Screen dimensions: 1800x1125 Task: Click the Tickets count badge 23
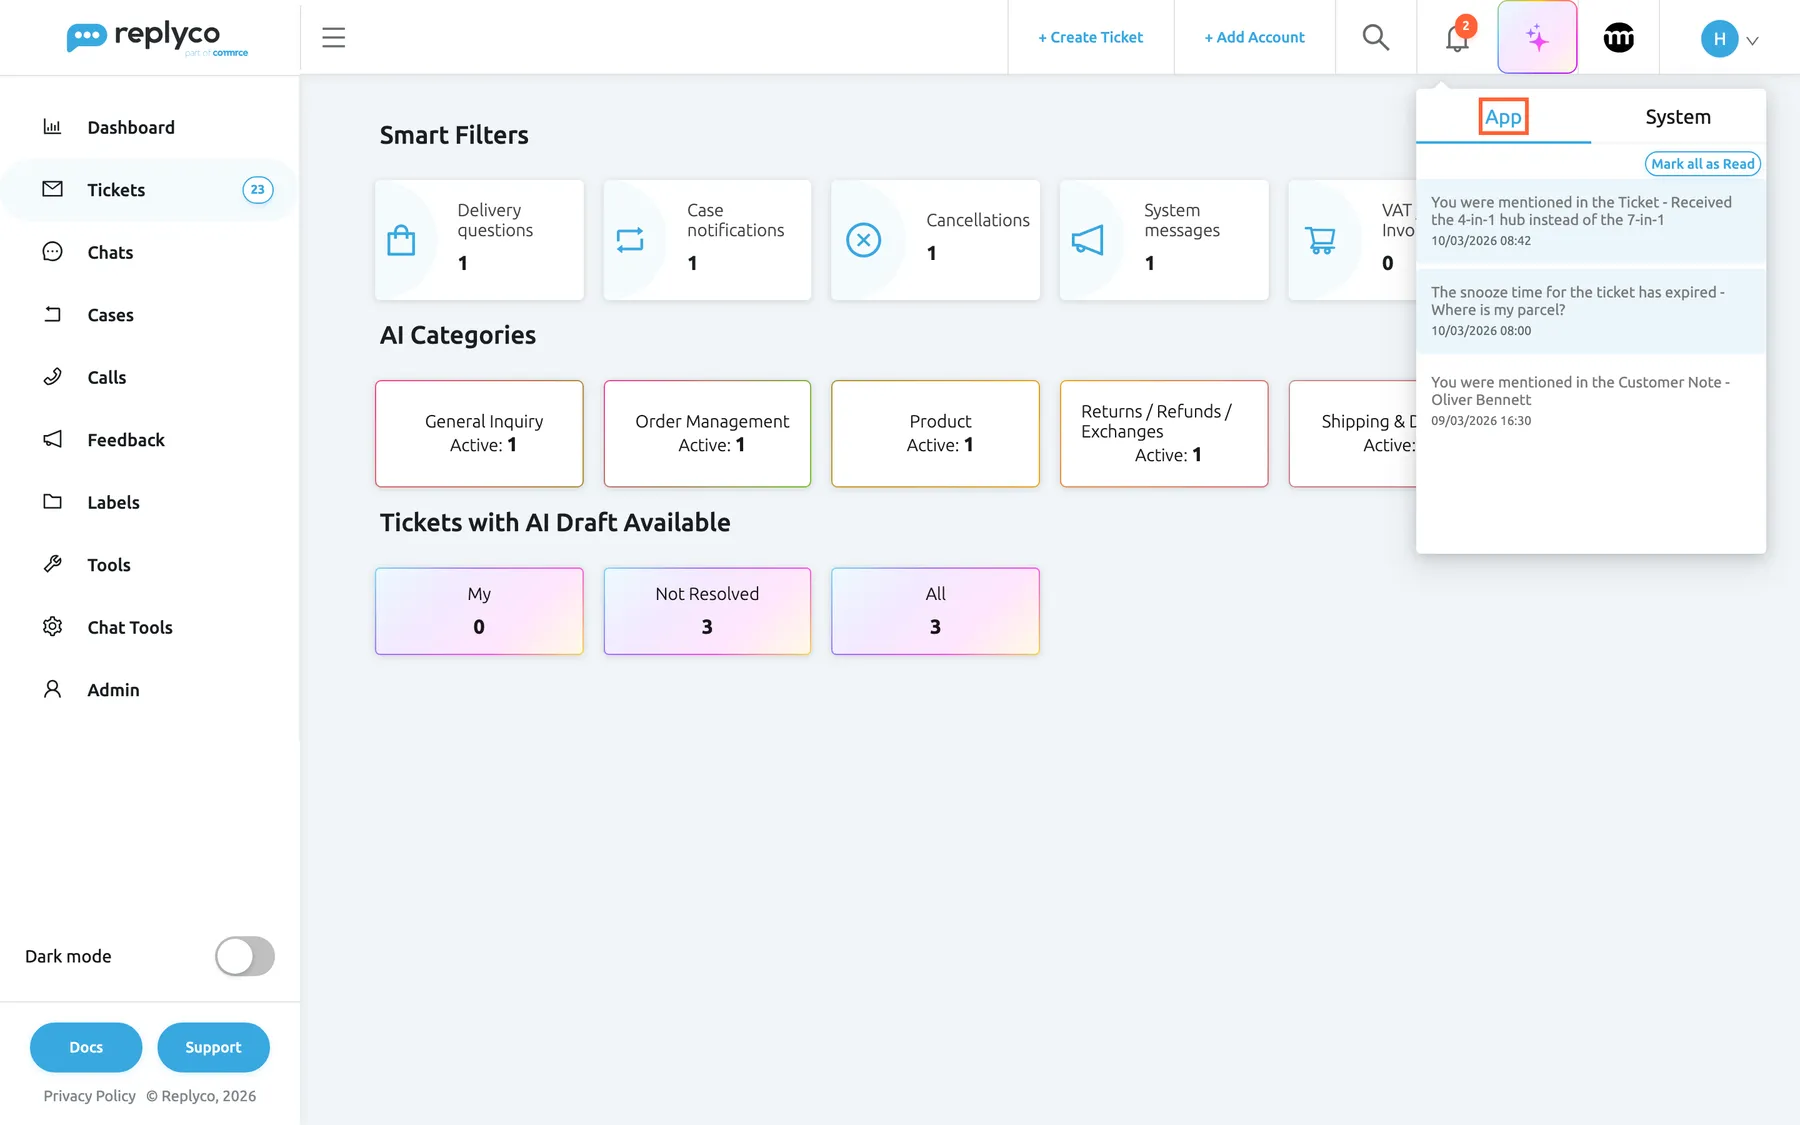(257, 190)
